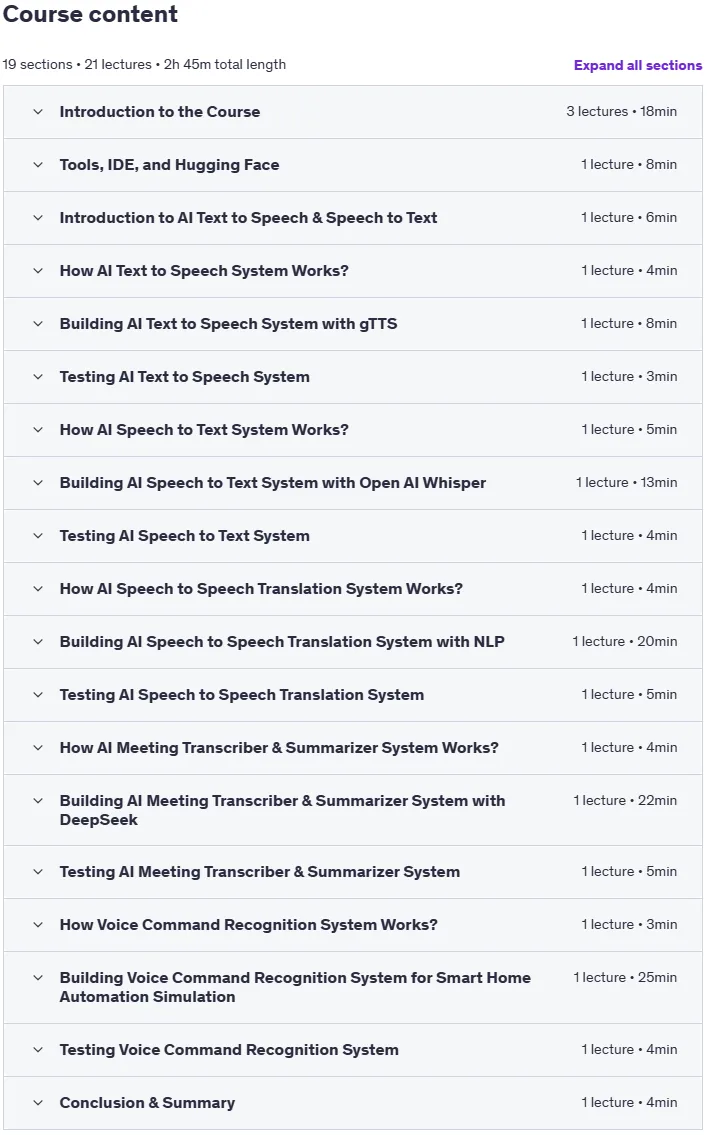
Task: Click chevron for 'Building AI Speech to Text System with Open AI Whisper'
Action: pyautogui.click(x=38, y=483)
